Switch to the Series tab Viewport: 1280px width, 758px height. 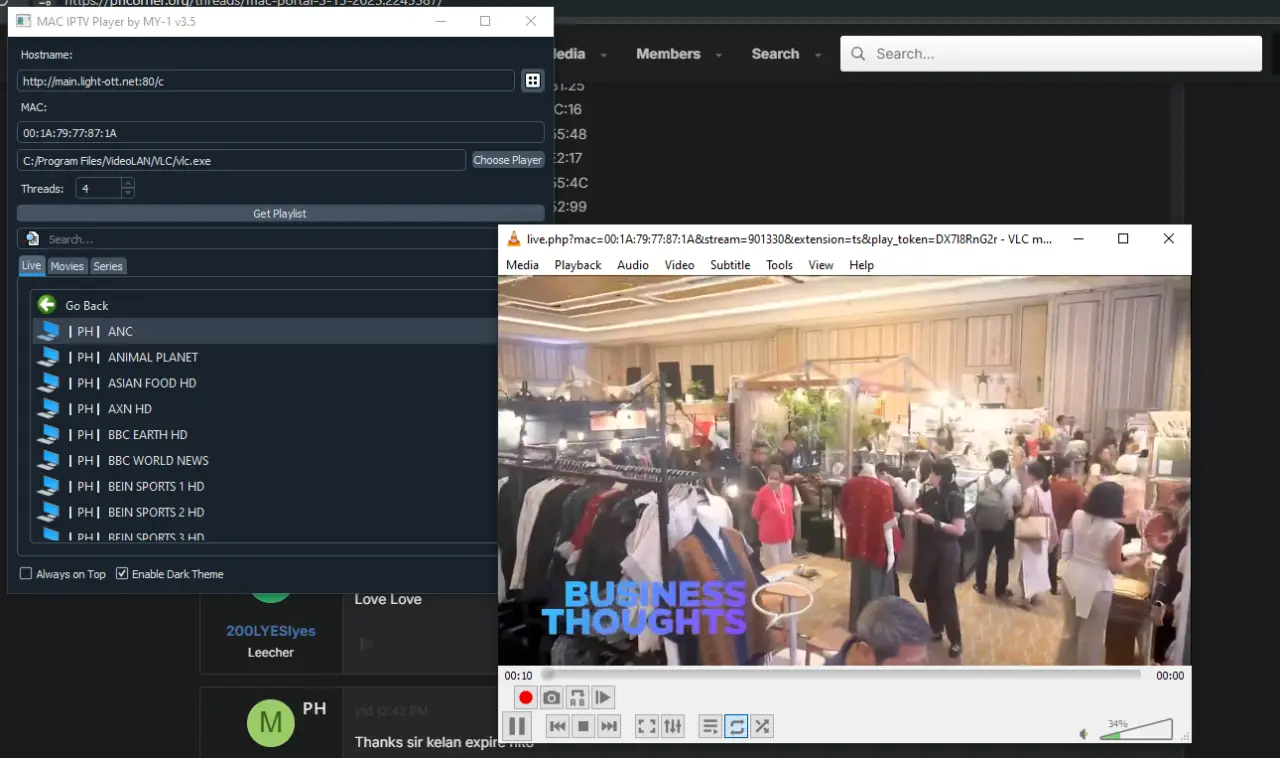[108, 266]
